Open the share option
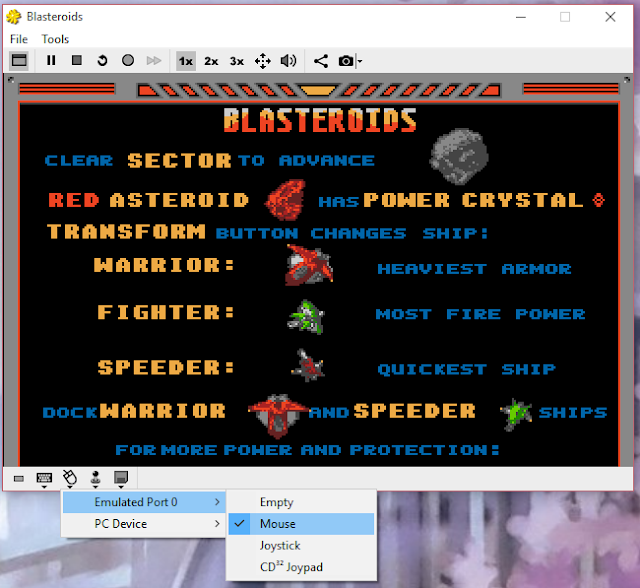The image size is (640, 588). [x=321, y=61]
